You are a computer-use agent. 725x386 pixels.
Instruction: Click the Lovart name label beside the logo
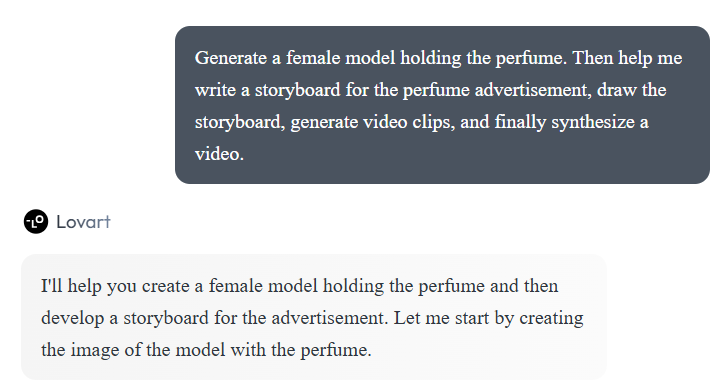pyautogui.click(x=83, y=222)
